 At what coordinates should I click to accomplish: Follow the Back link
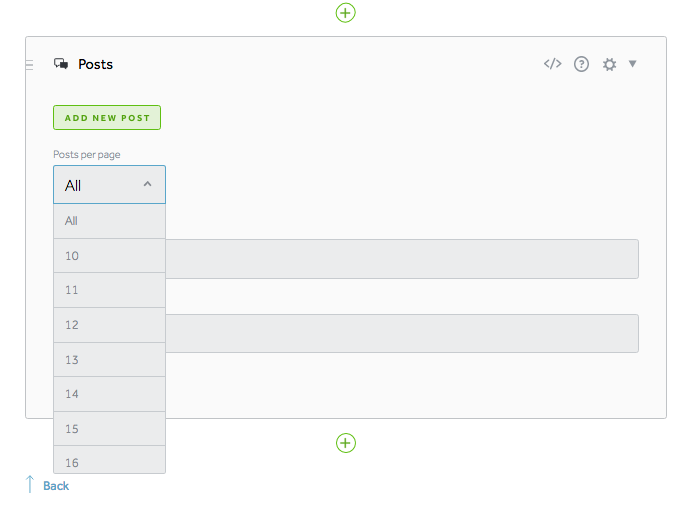tap(56, 486)
